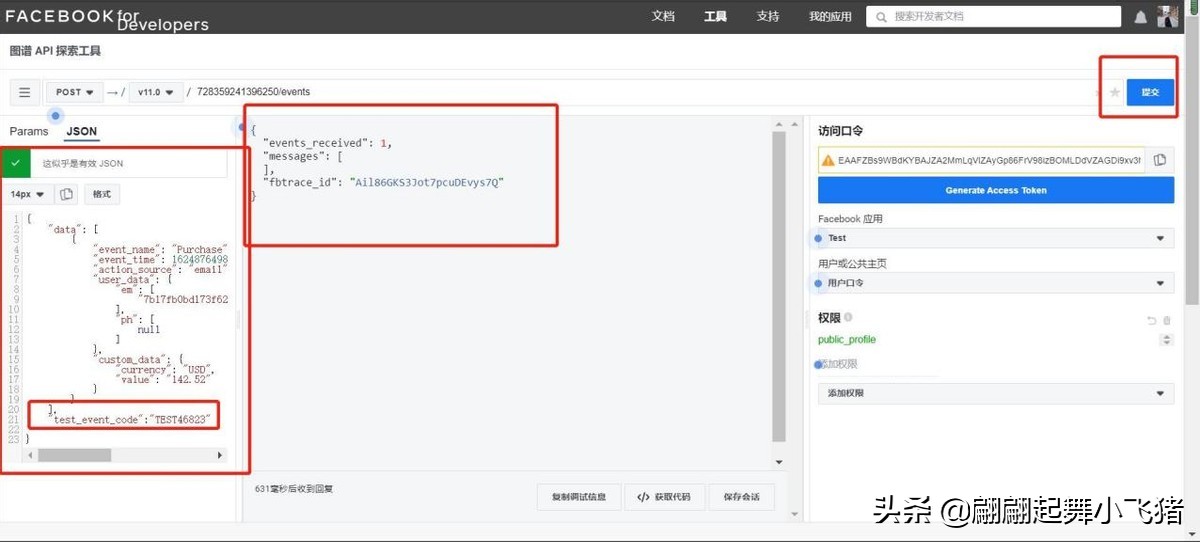Open the 添加权限 dropdown
The width and height of the screenshot is (1200, 542).
[x=996, y=393]
